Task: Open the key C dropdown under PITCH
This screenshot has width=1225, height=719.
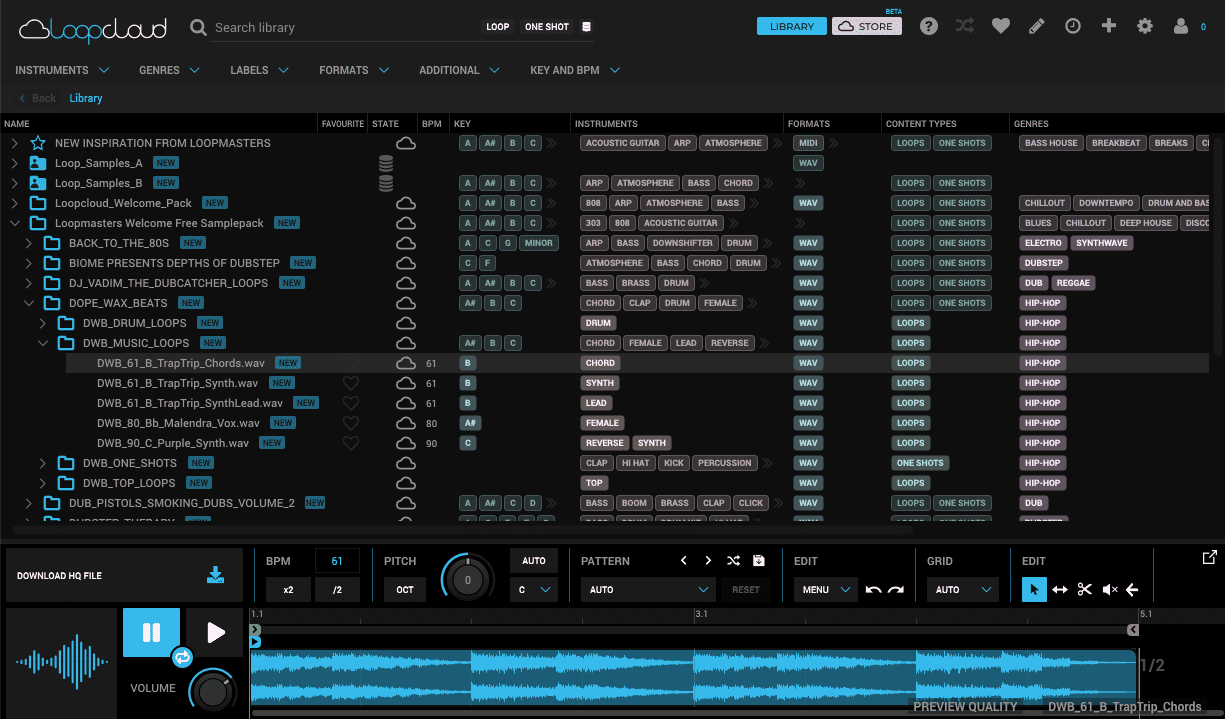Action: point(534,589)
